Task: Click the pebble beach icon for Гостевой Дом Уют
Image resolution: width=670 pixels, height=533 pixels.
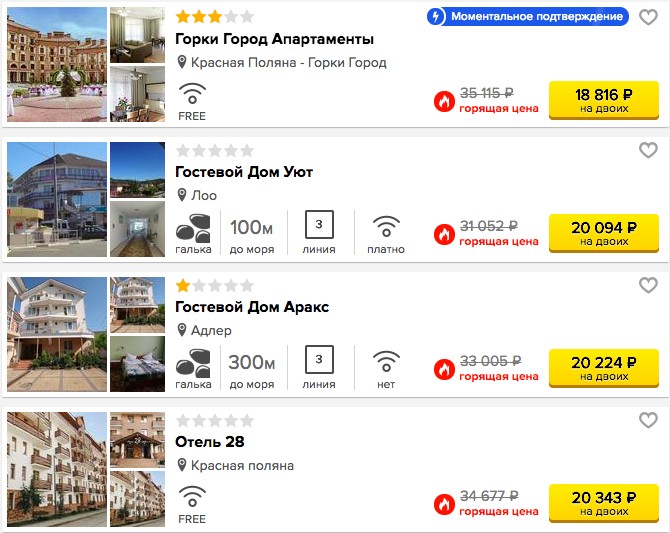Action: pyautogui.click(x=193, y=227)
